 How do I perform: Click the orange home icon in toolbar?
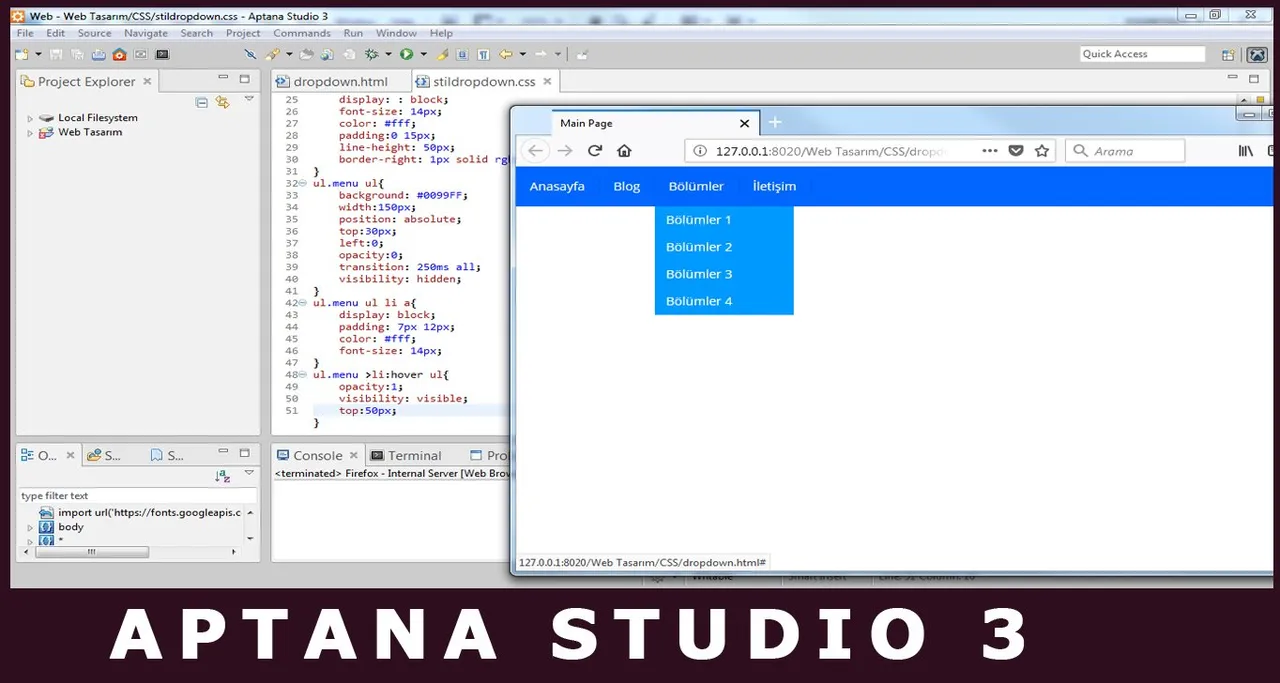119,54
